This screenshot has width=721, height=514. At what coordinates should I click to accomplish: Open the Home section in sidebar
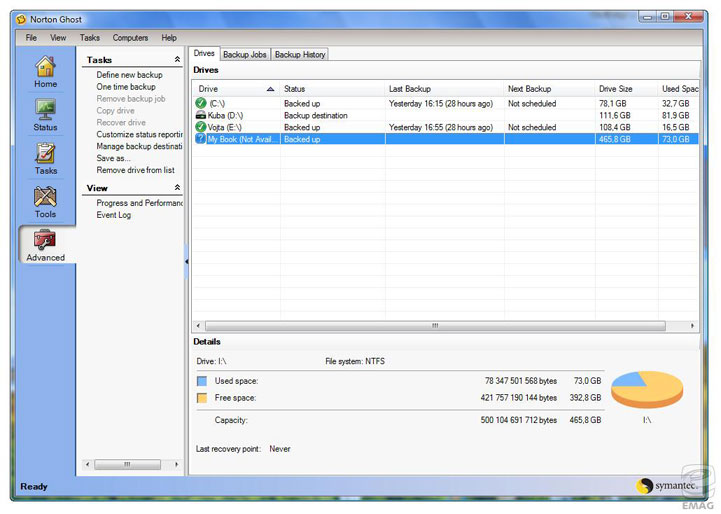click(x=45, y=71)
